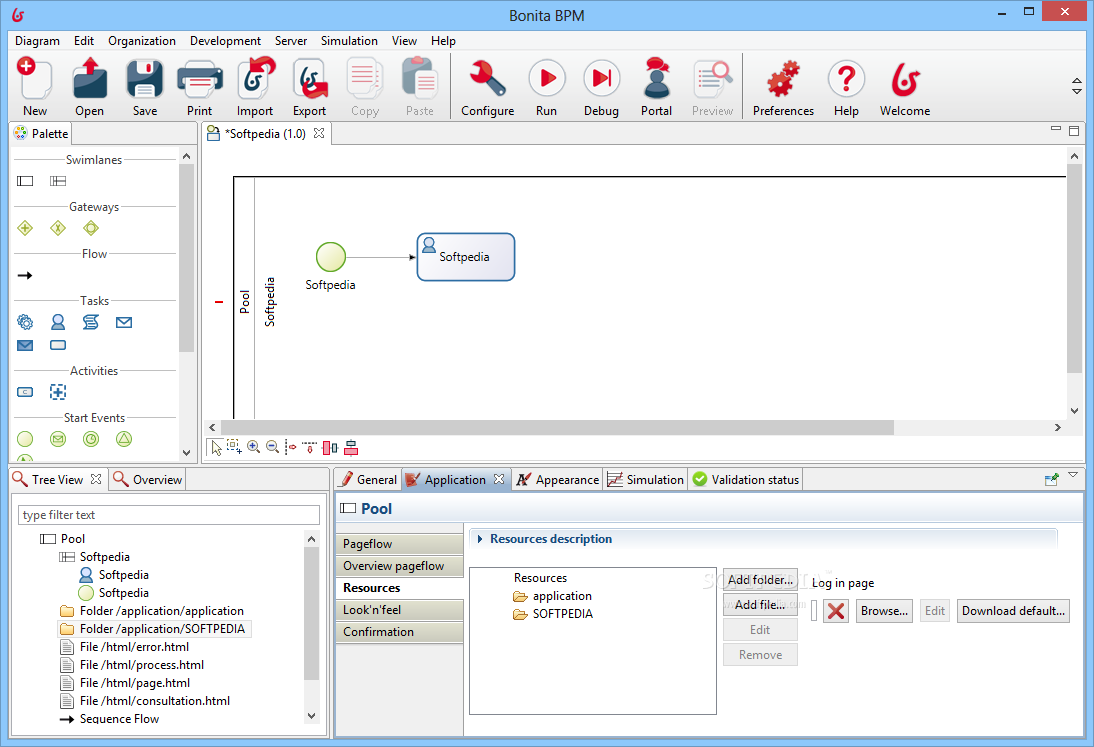Click the Export toolbar icon
This screenshot has height=747, width=1094.
[309, 79]
